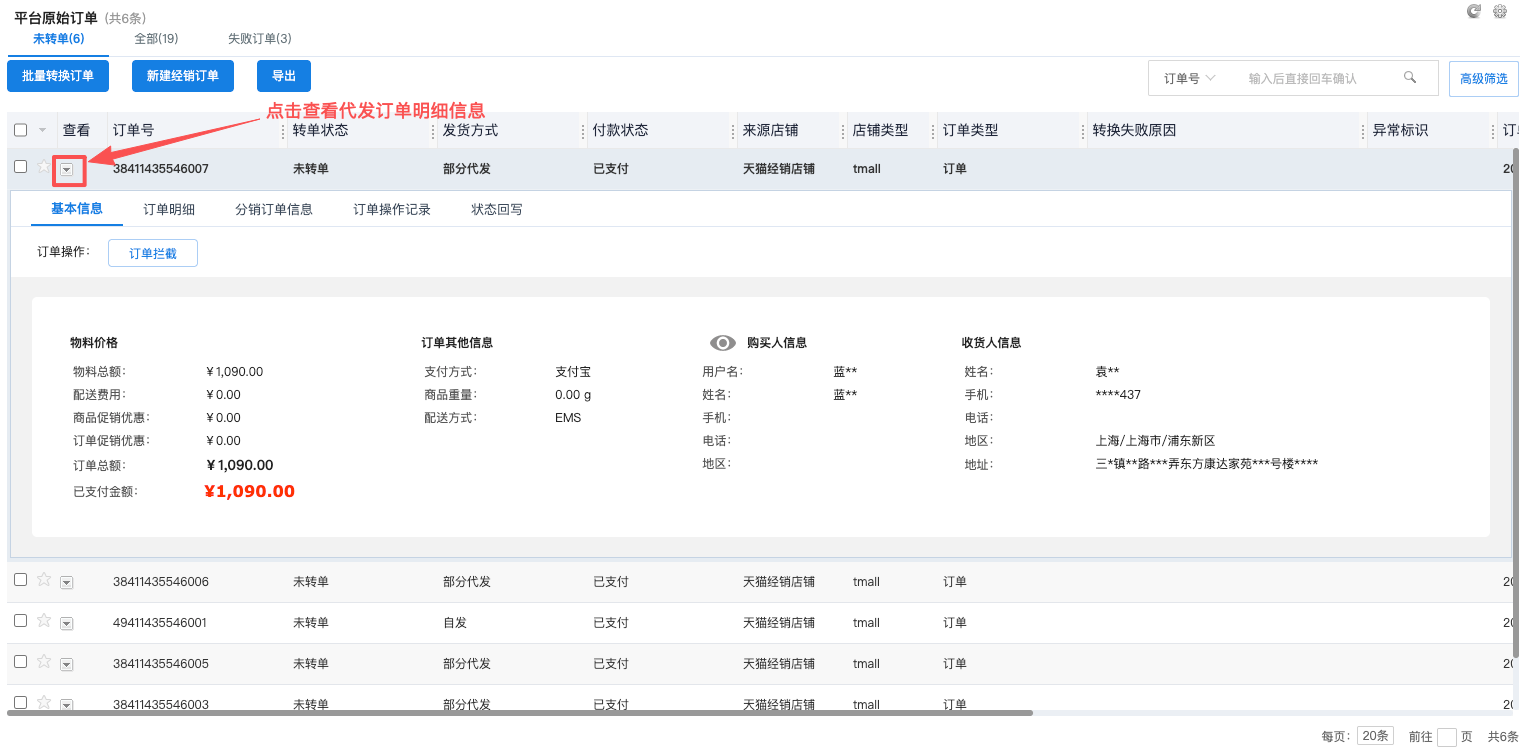
Task: Click the 自发 cell of order 49411435546001
Action: (x=455, y=622)
